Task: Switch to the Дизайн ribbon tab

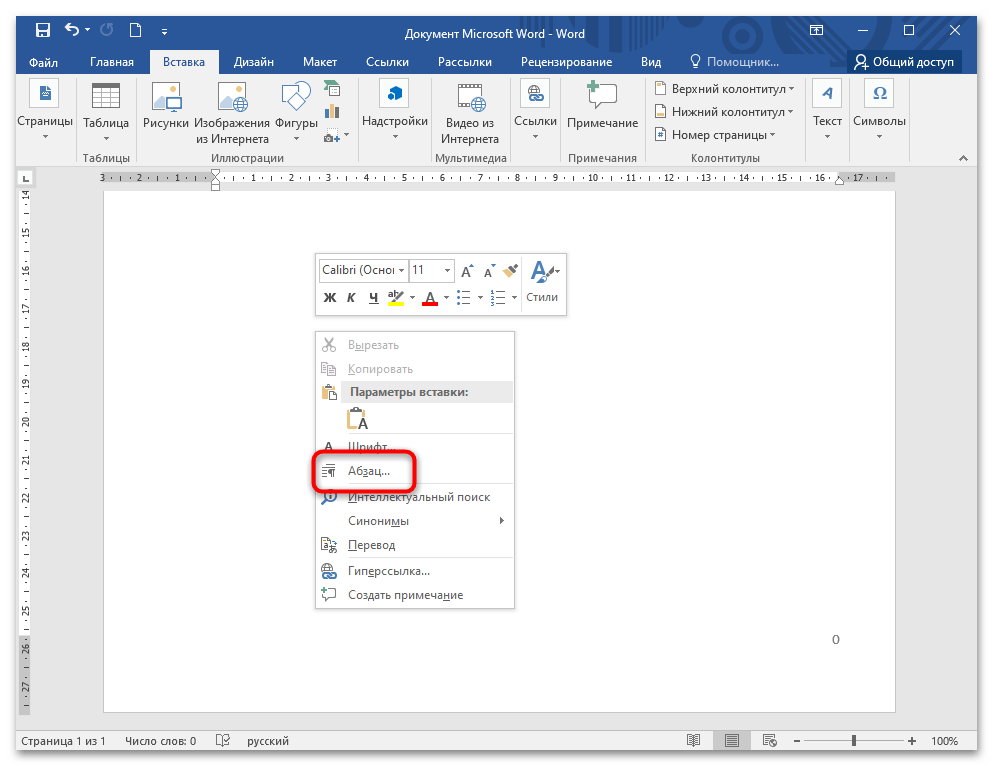Action: click(x=254, y=62)
